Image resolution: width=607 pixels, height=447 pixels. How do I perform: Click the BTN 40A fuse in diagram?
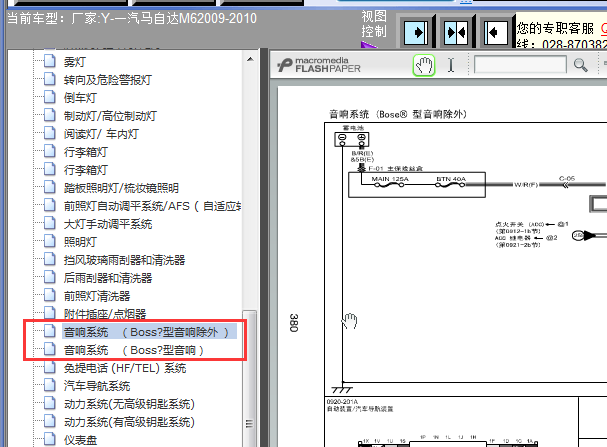(x=451, y=182)
